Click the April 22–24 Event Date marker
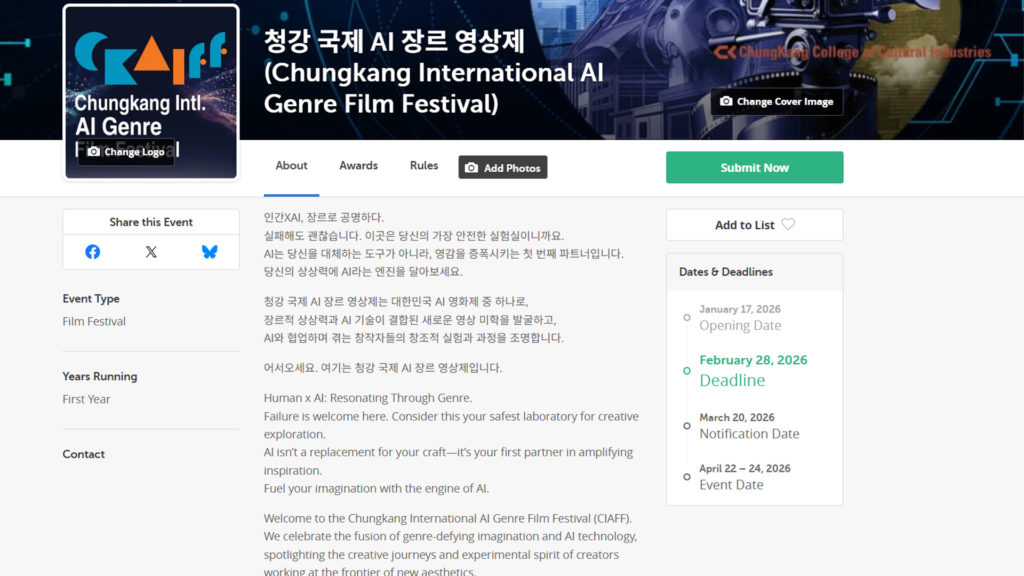Viewport: 1024px width, 576px height. pyautogui.click(x=686, y=477)
